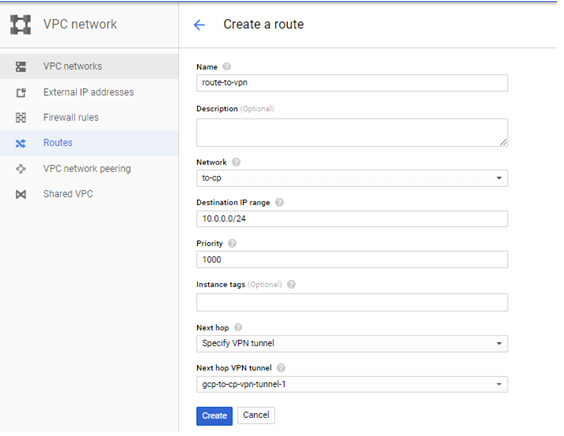The image size is (564, 436).
Task: Click the help icon next to Name
Action: 227,67
